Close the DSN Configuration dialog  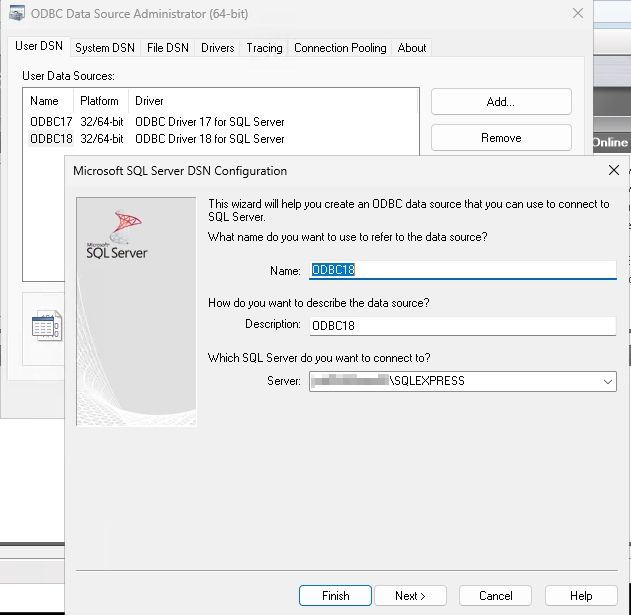[613, 170]
